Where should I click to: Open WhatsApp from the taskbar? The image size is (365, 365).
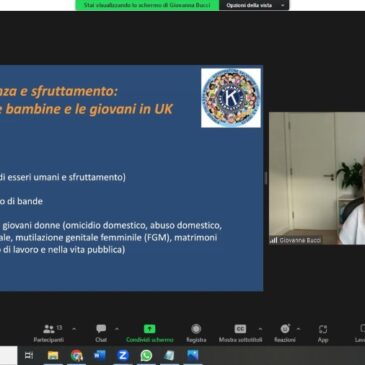(x=146, y=356)
